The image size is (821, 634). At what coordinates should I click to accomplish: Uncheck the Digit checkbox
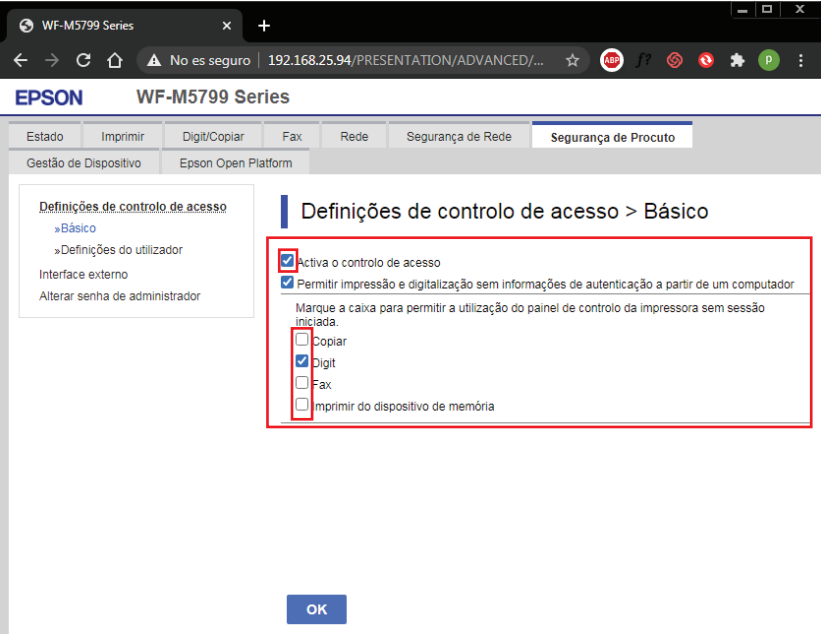tap(302, 361)
